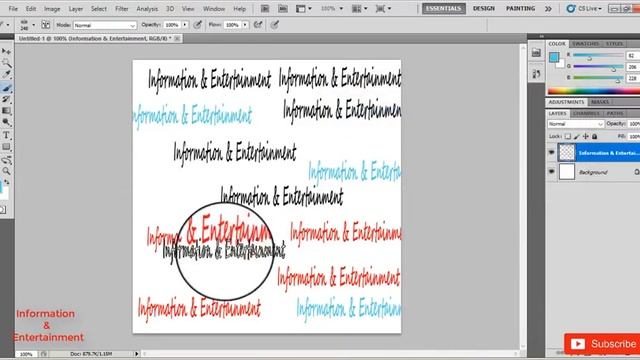Hide the Background layer

point(551,172)
